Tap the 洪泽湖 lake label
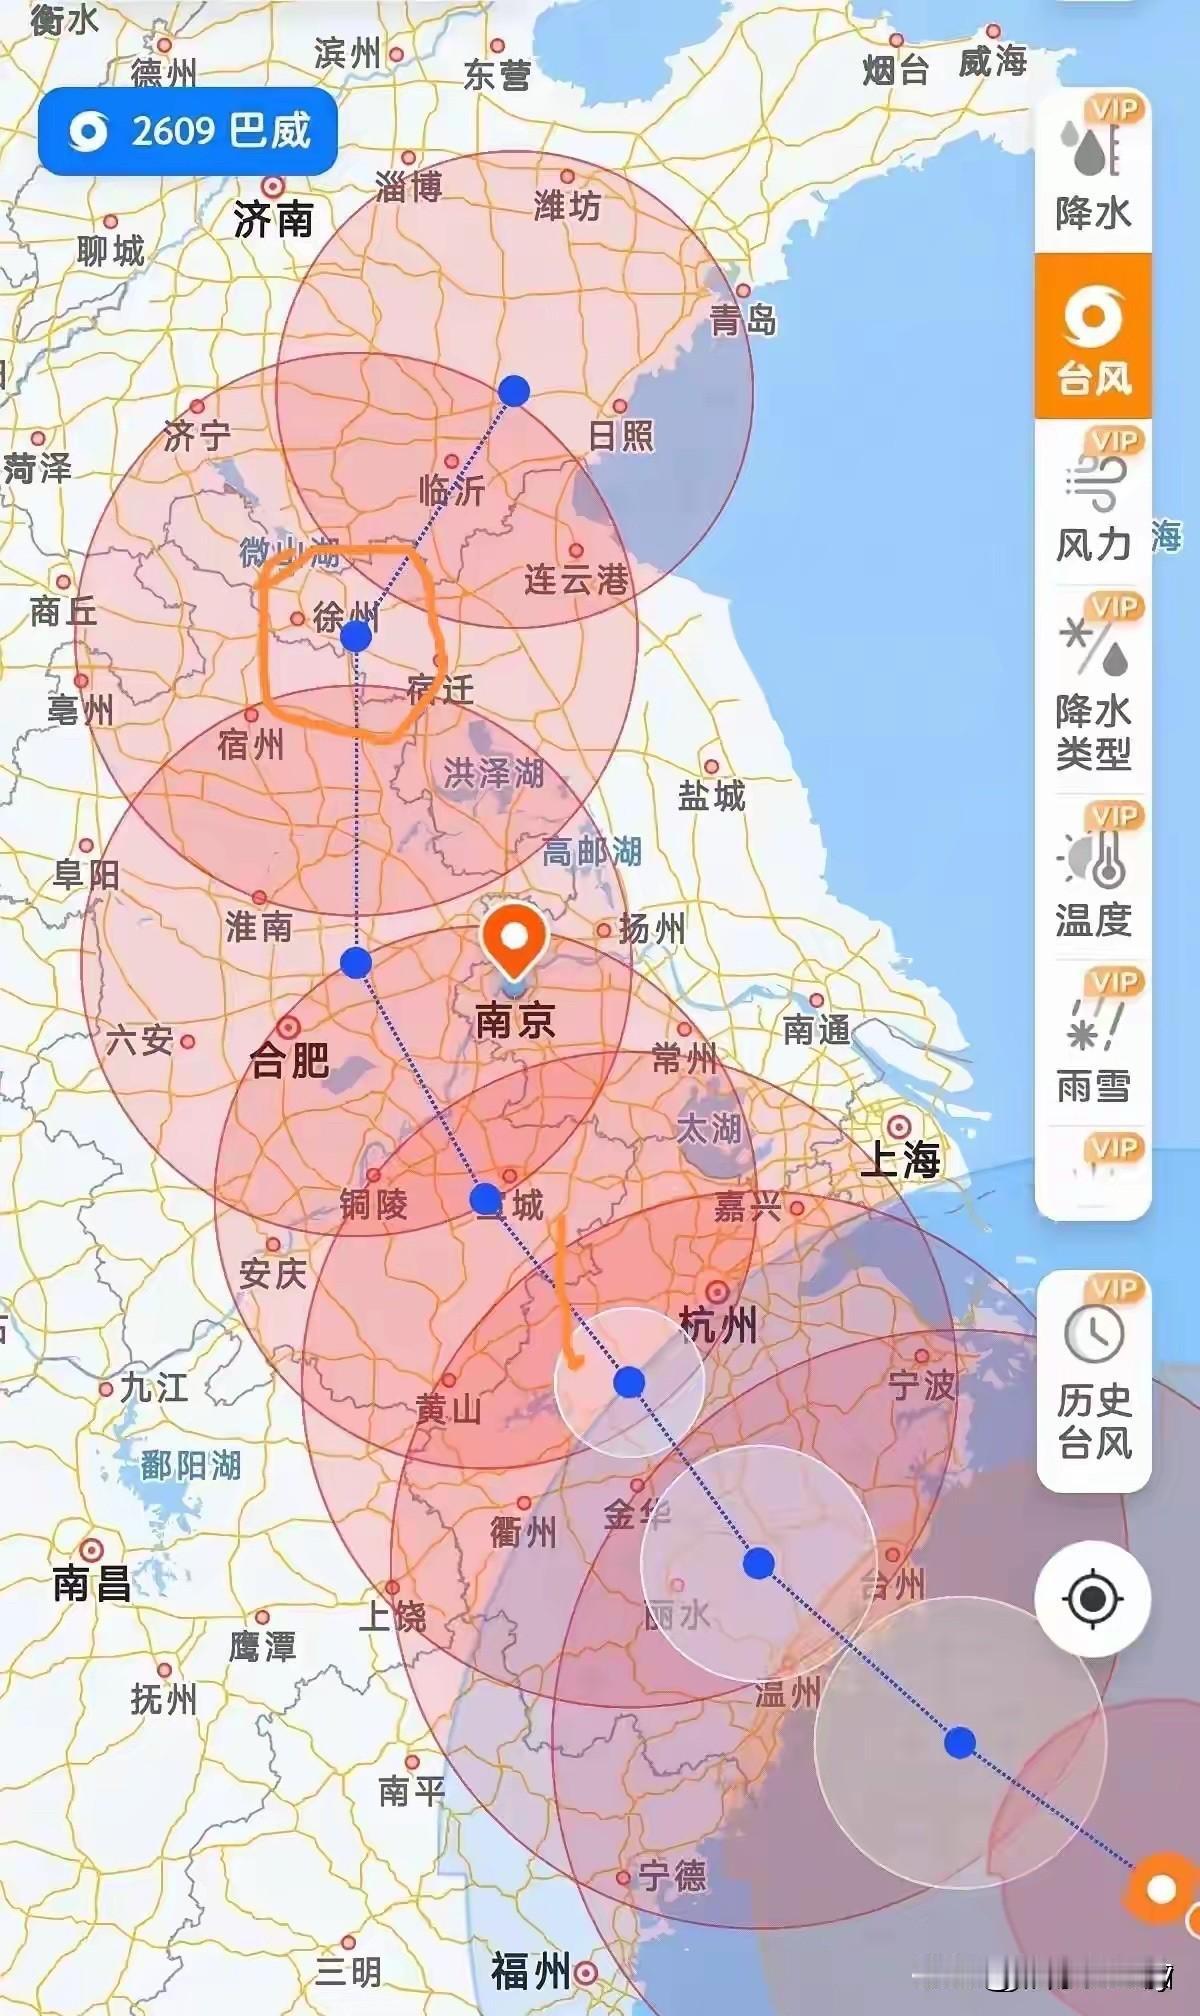This screenshot has width=1200, height=2016. 494,772
